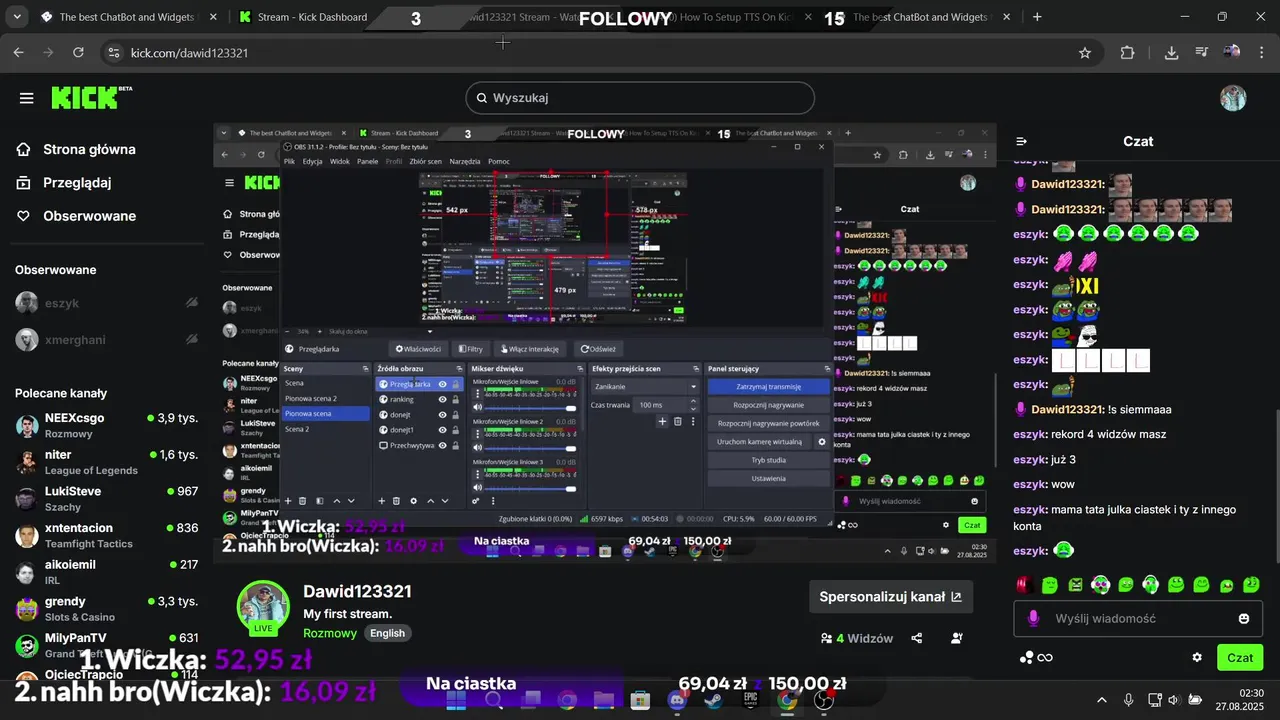The width and height of the screenshot is (1280, 720).
Task: Open Narzędzia menu in OBS
Action: point(465,161)
